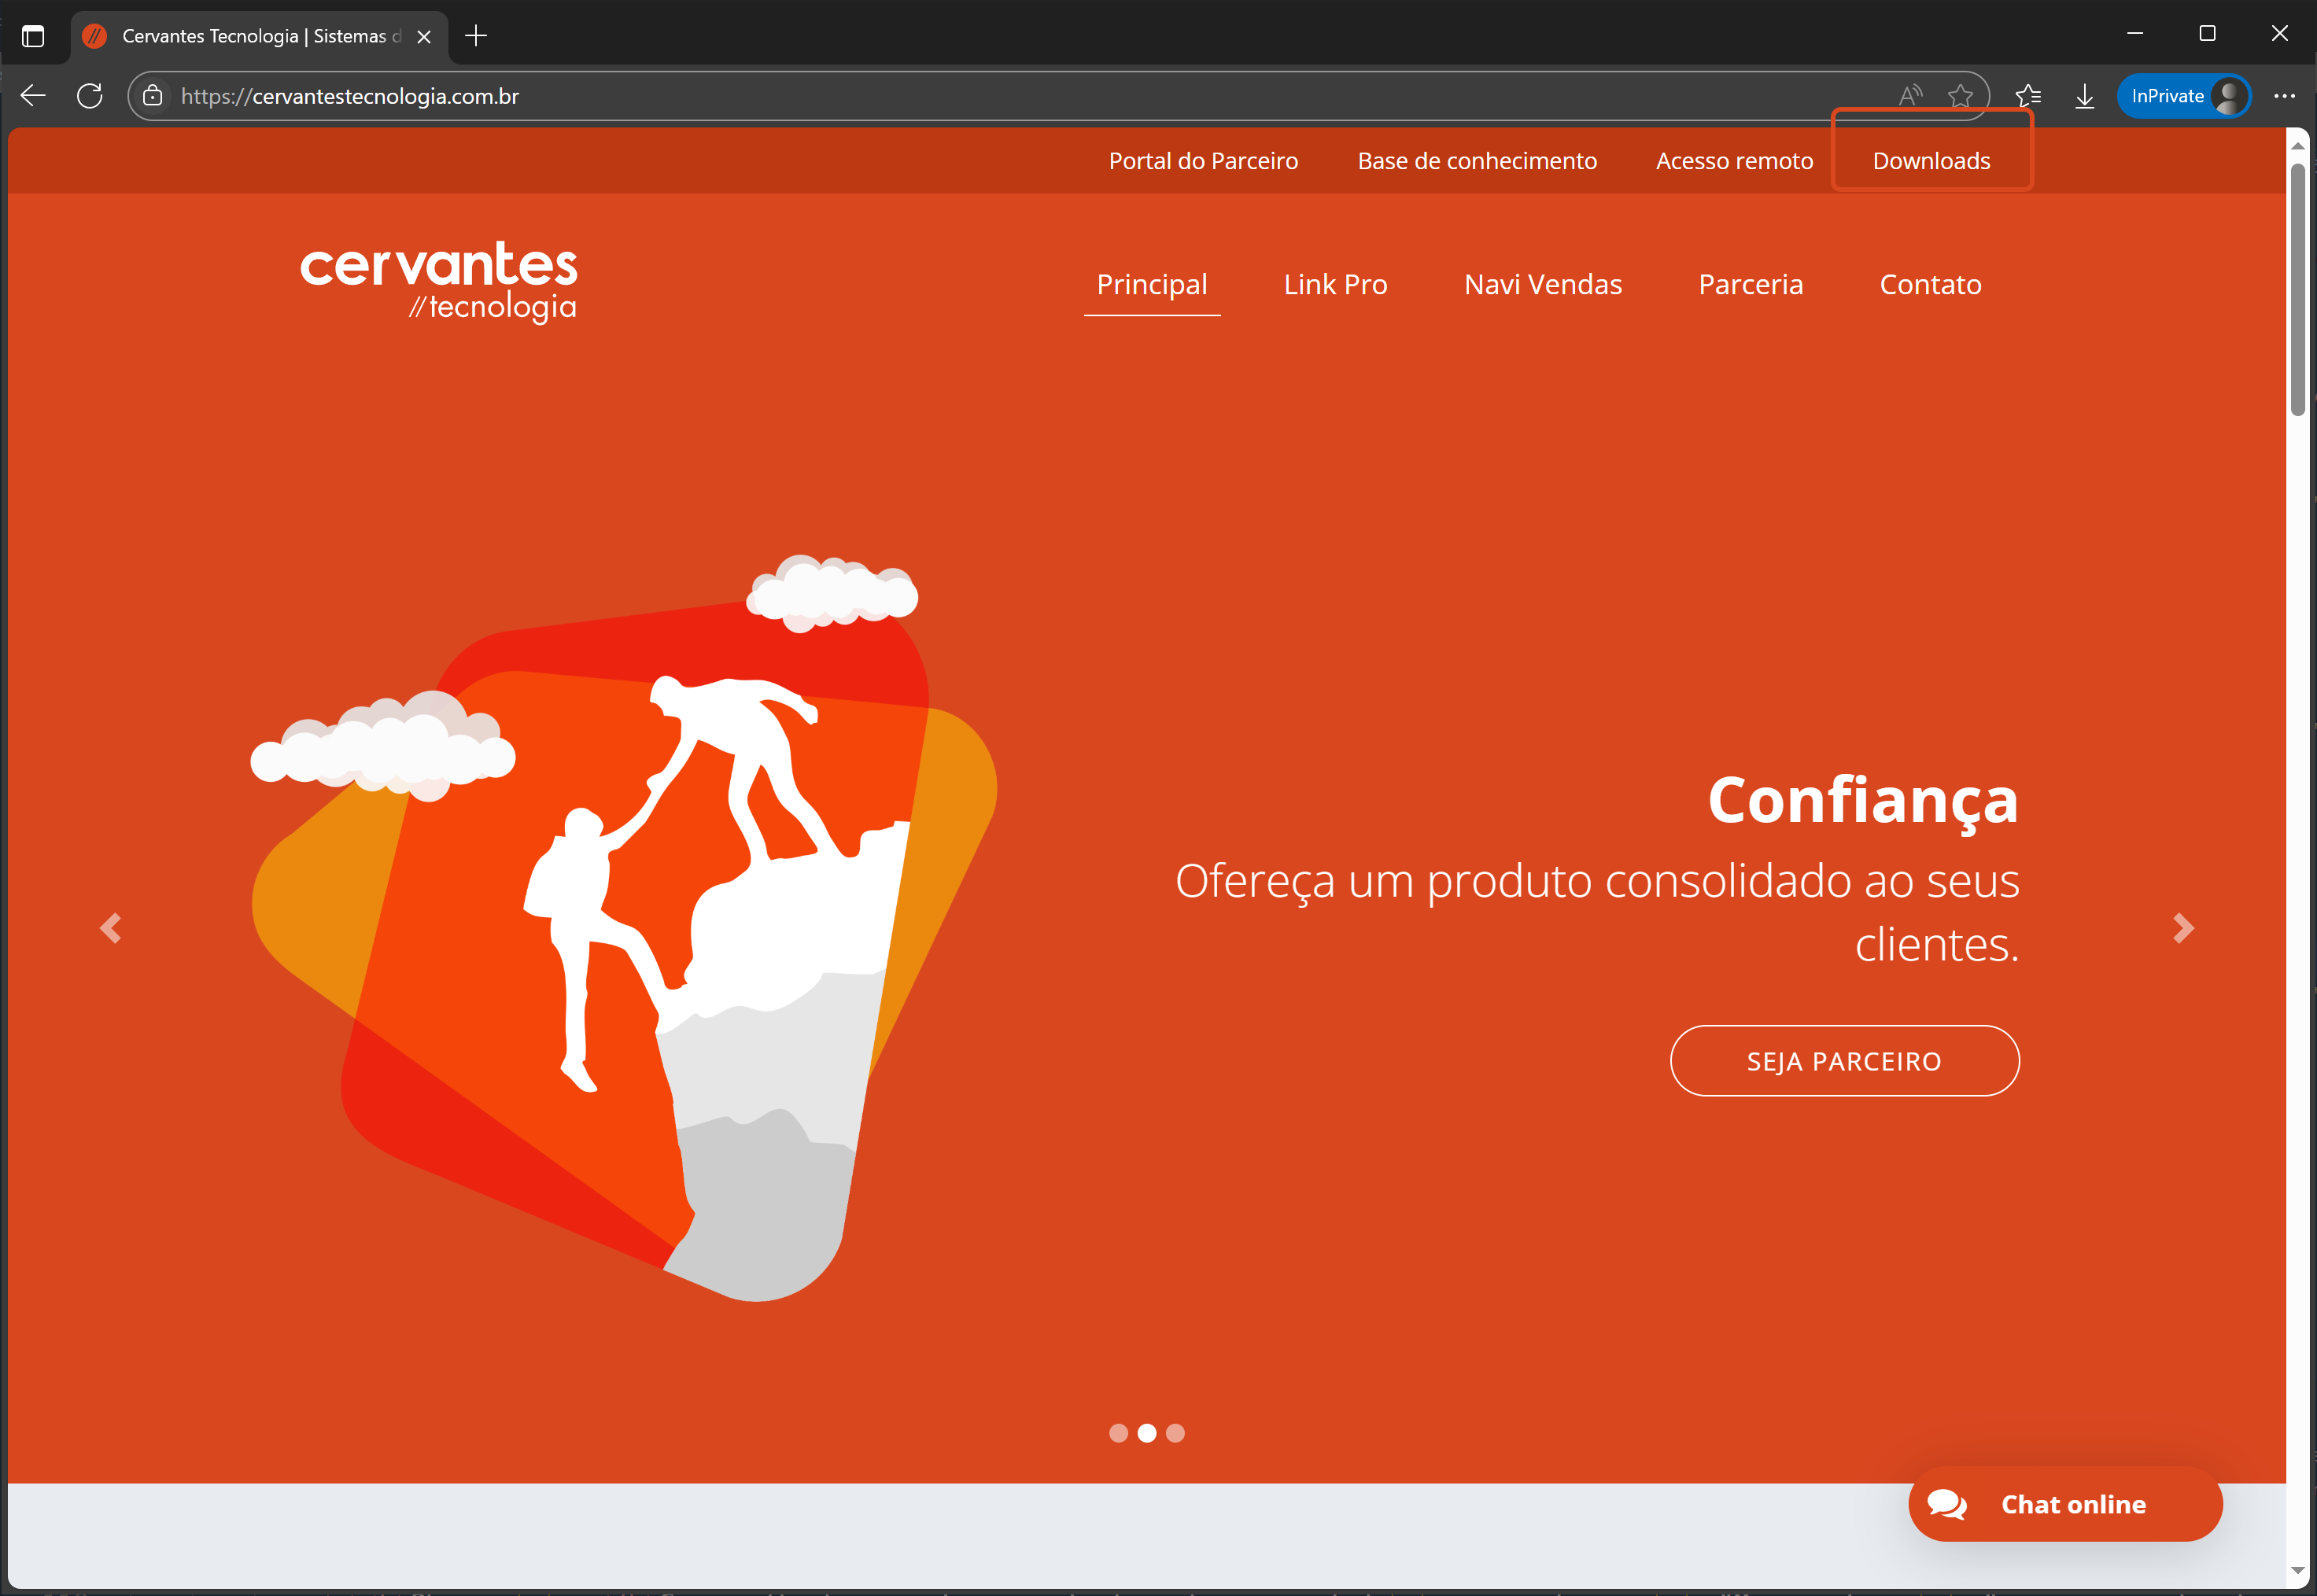Open the Favorites list icon
The image size is (2317, 1596).
click(2028, 96)
